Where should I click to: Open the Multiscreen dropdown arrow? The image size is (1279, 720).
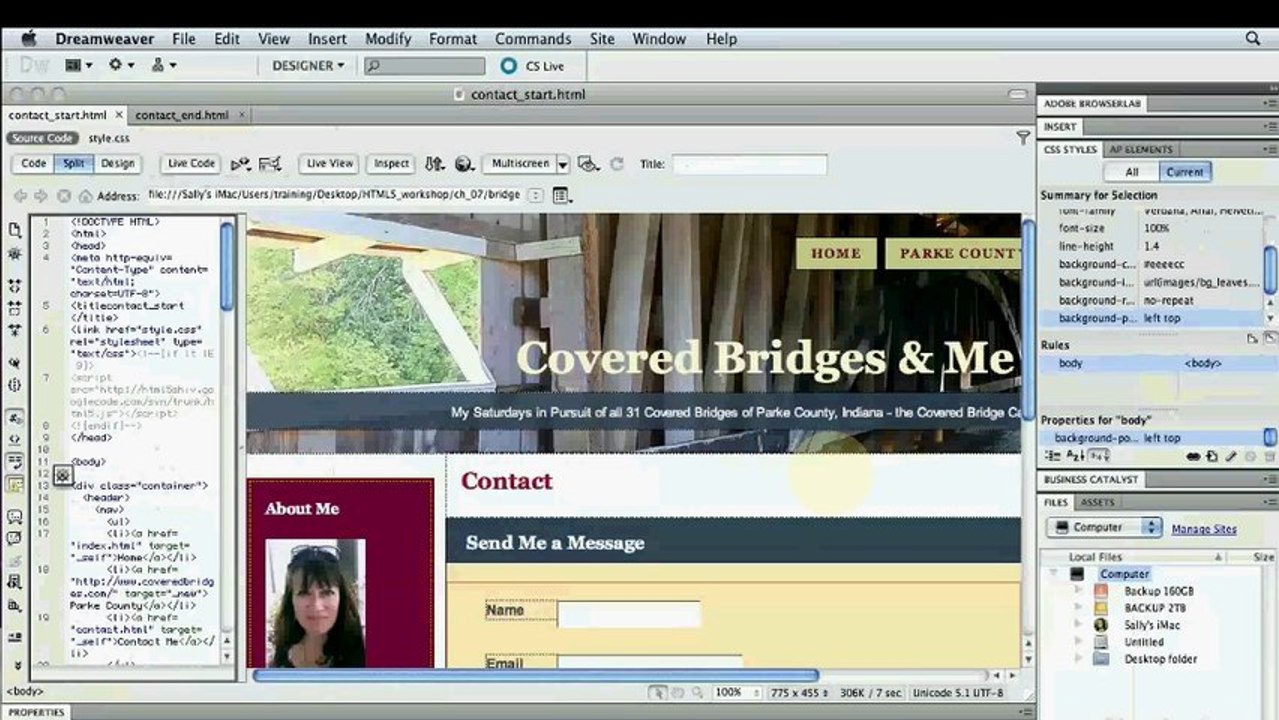click(563, 164)
